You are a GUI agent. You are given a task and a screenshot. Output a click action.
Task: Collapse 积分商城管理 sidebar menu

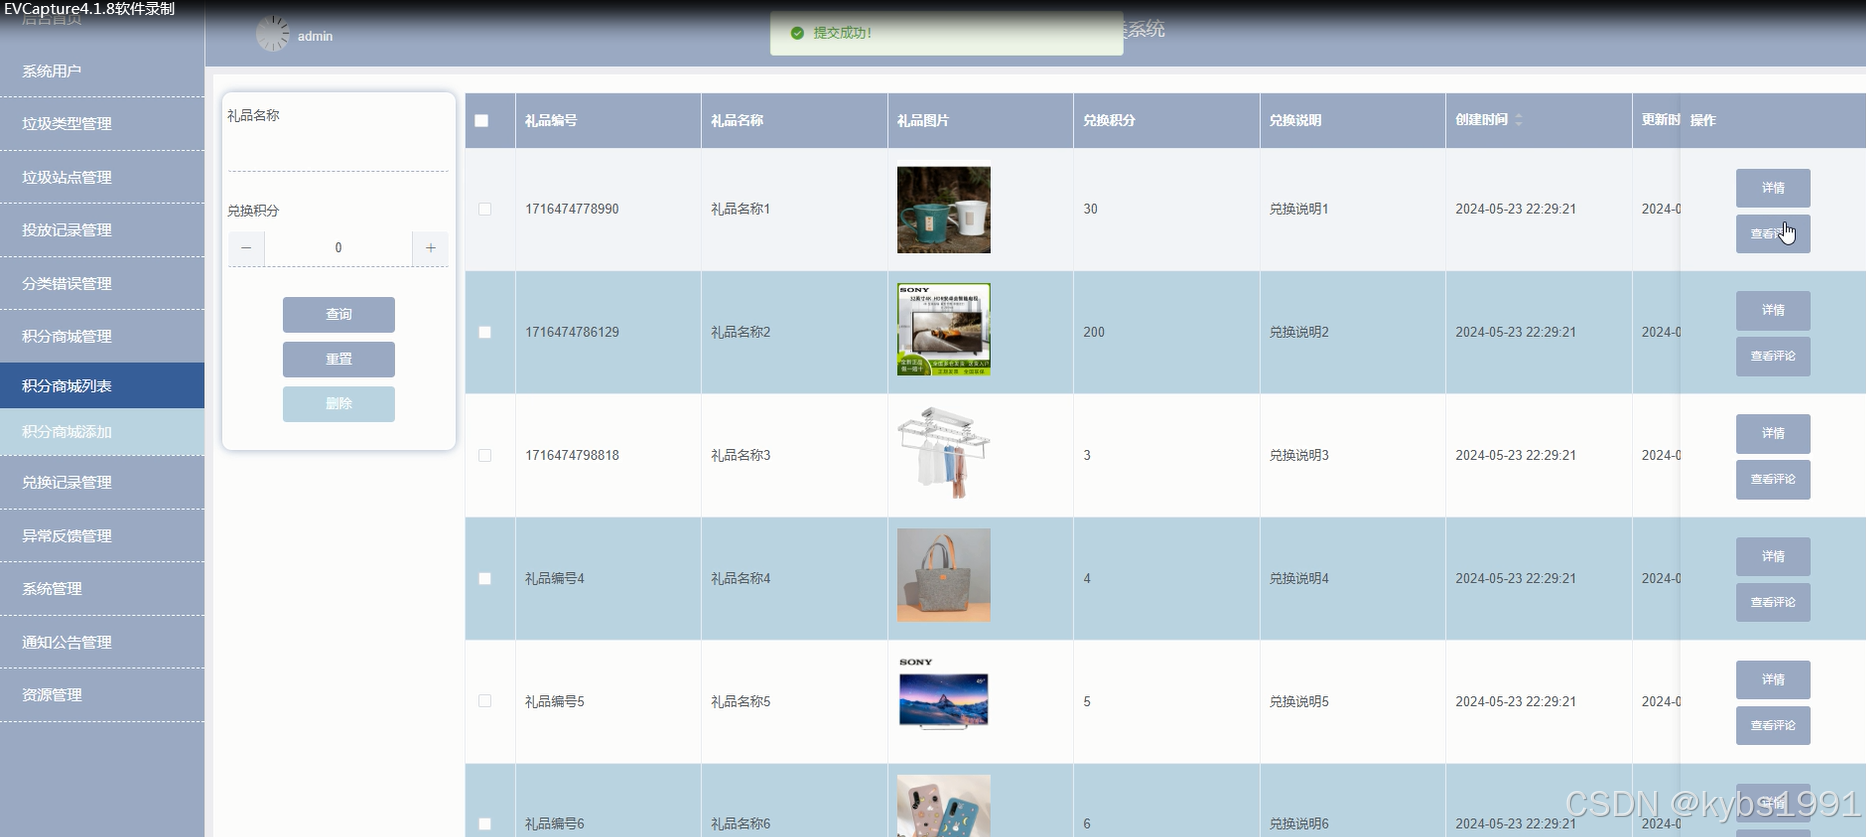pos(102,336)
